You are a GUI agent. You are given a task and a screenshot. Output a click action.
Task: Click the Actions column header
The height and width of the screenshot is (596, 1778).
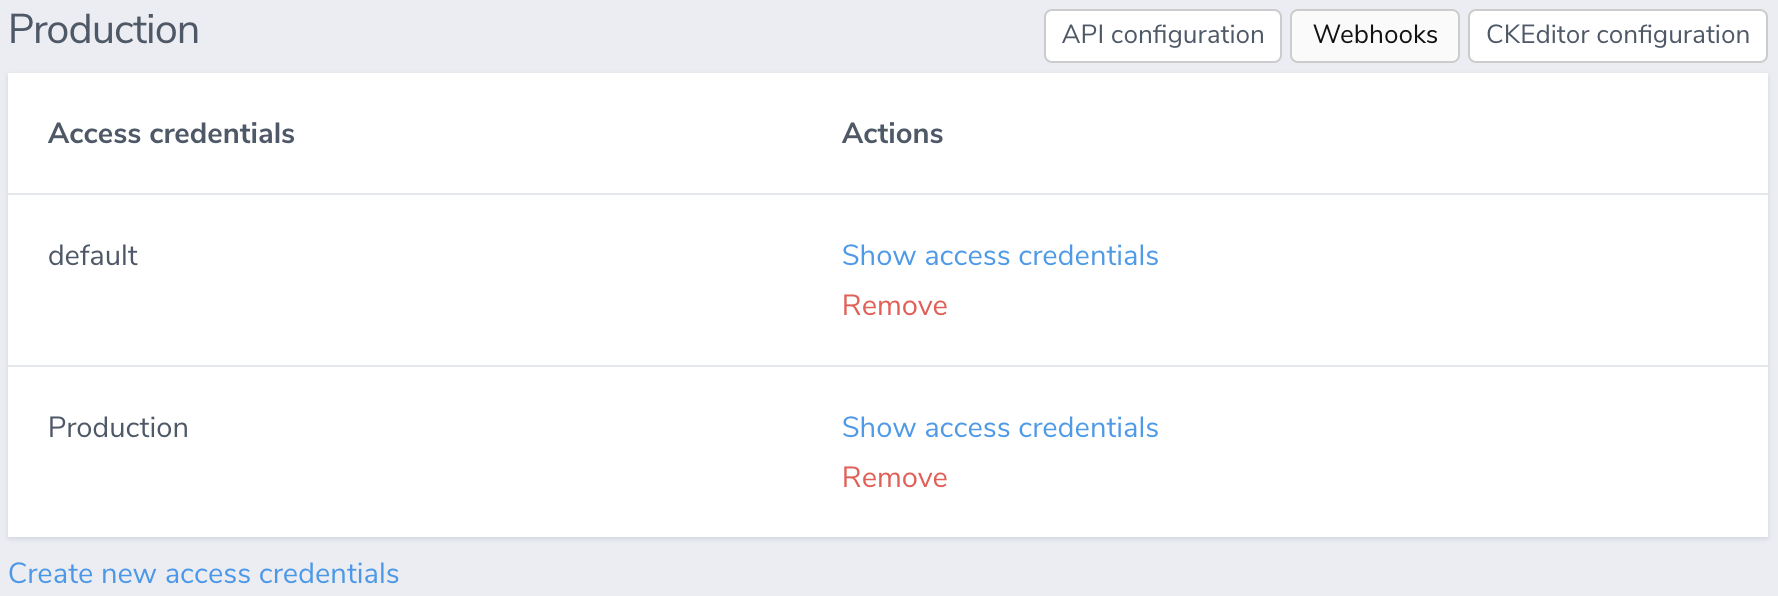(x=893, y=134)
